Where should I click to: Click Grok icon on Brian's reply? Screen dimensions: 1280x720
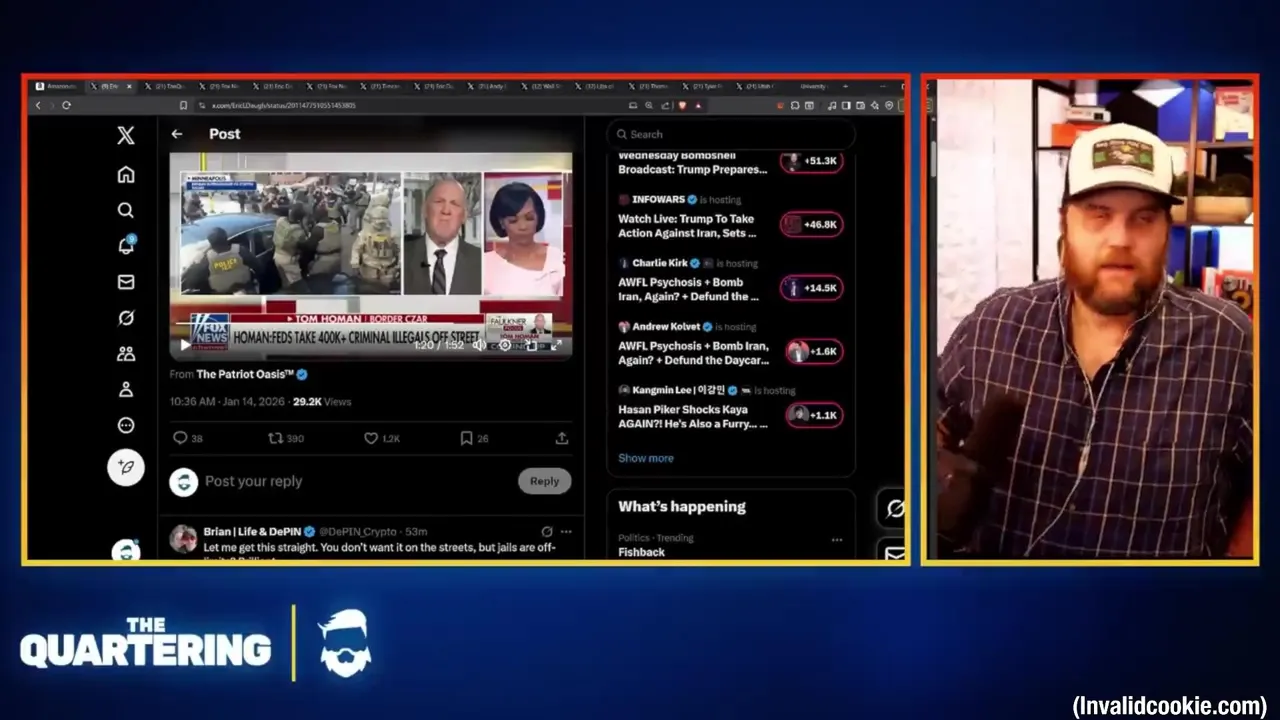[x=547, y=532]
